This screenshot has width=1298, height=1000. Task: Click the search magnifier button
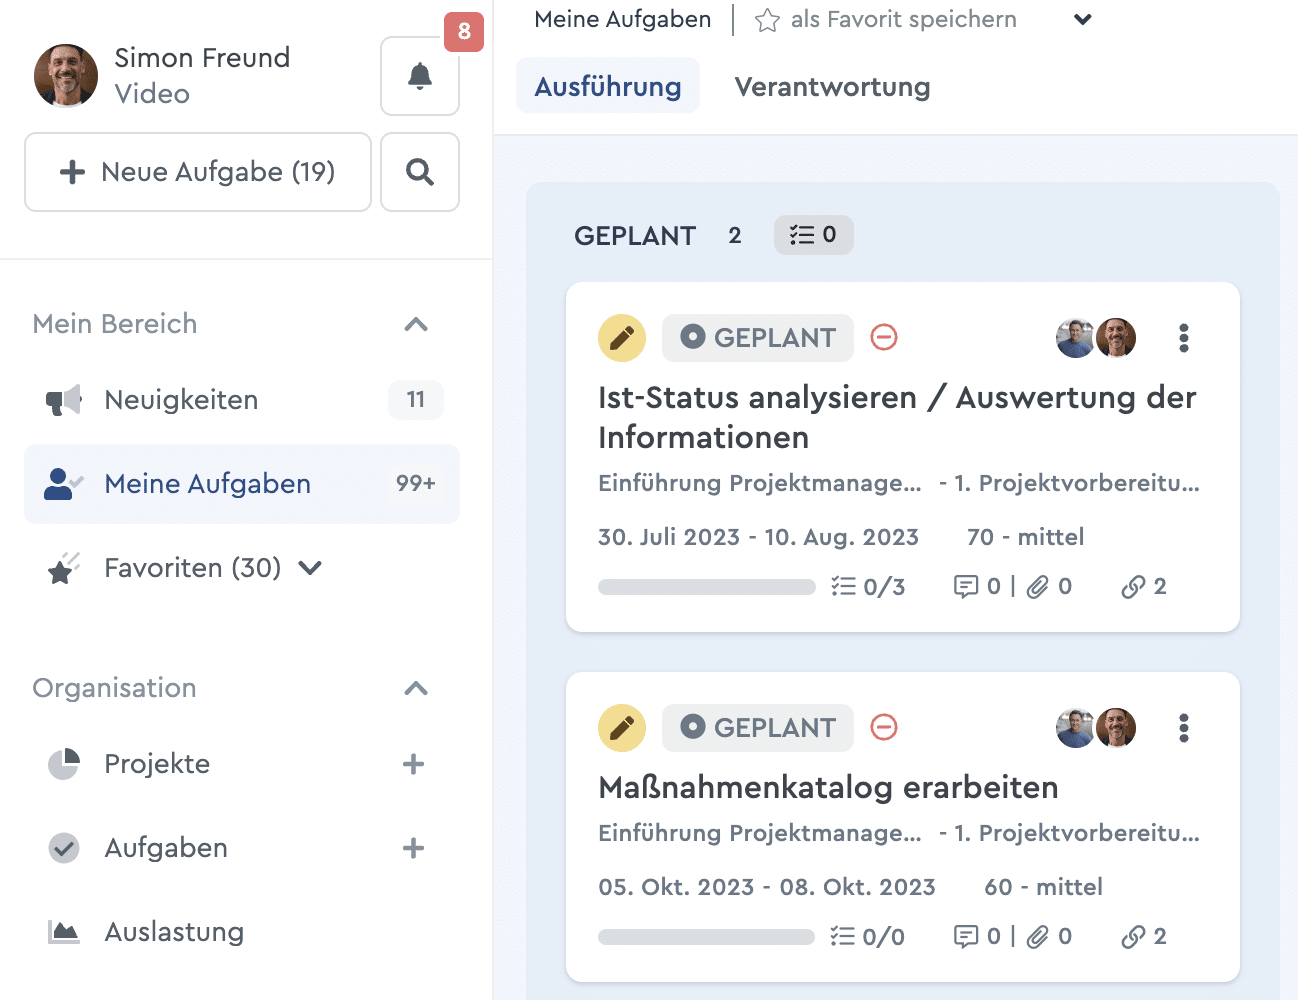[420, 172]
